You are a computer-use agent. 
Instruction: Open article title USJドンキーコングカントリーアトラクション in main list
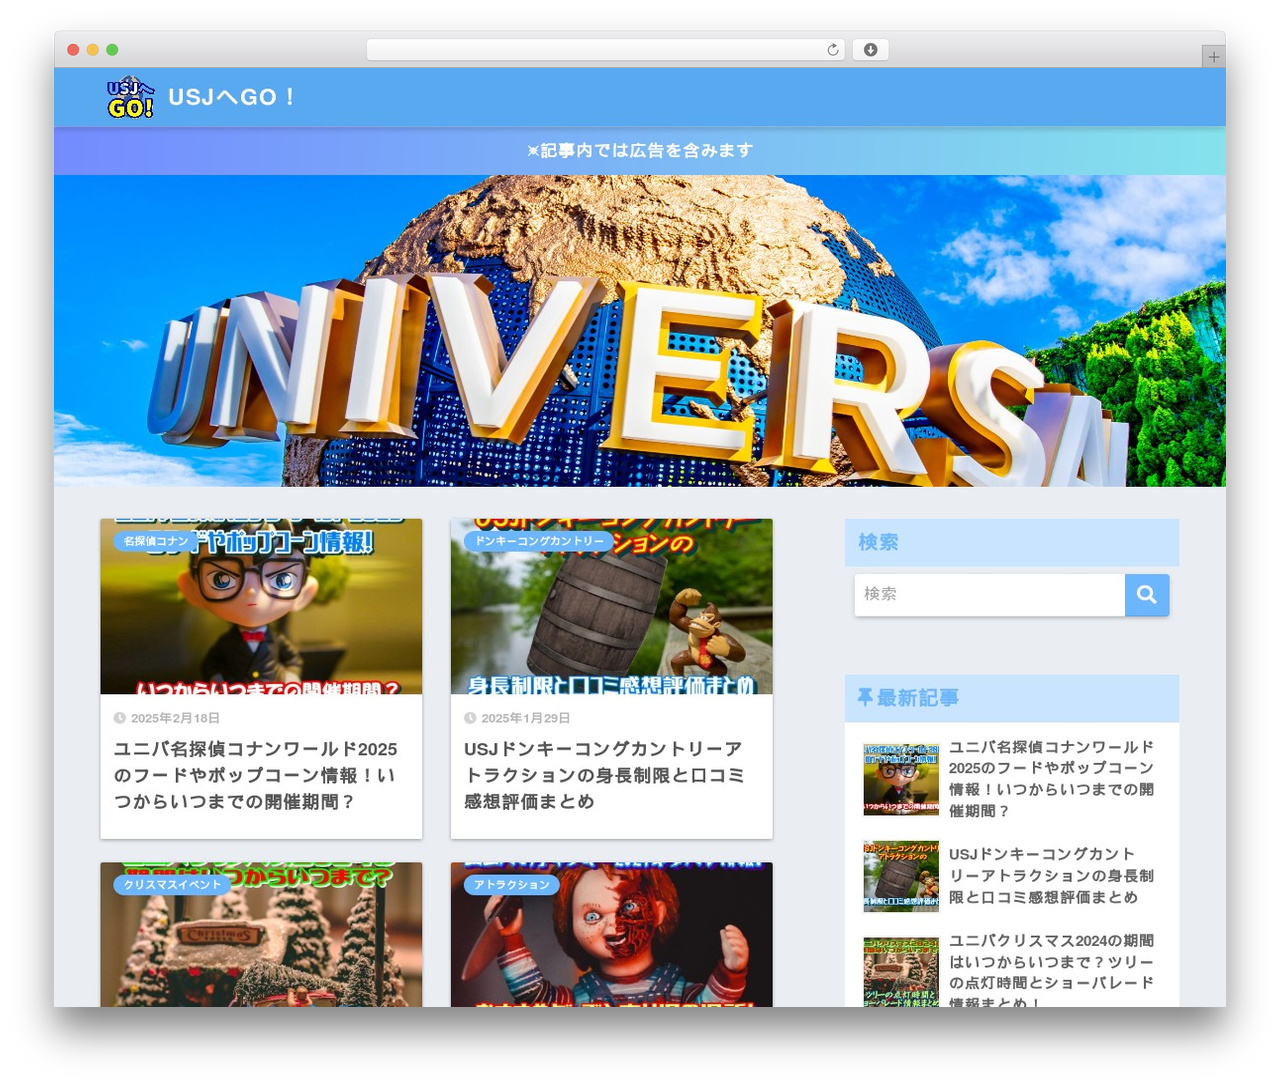tap(605, 775)
